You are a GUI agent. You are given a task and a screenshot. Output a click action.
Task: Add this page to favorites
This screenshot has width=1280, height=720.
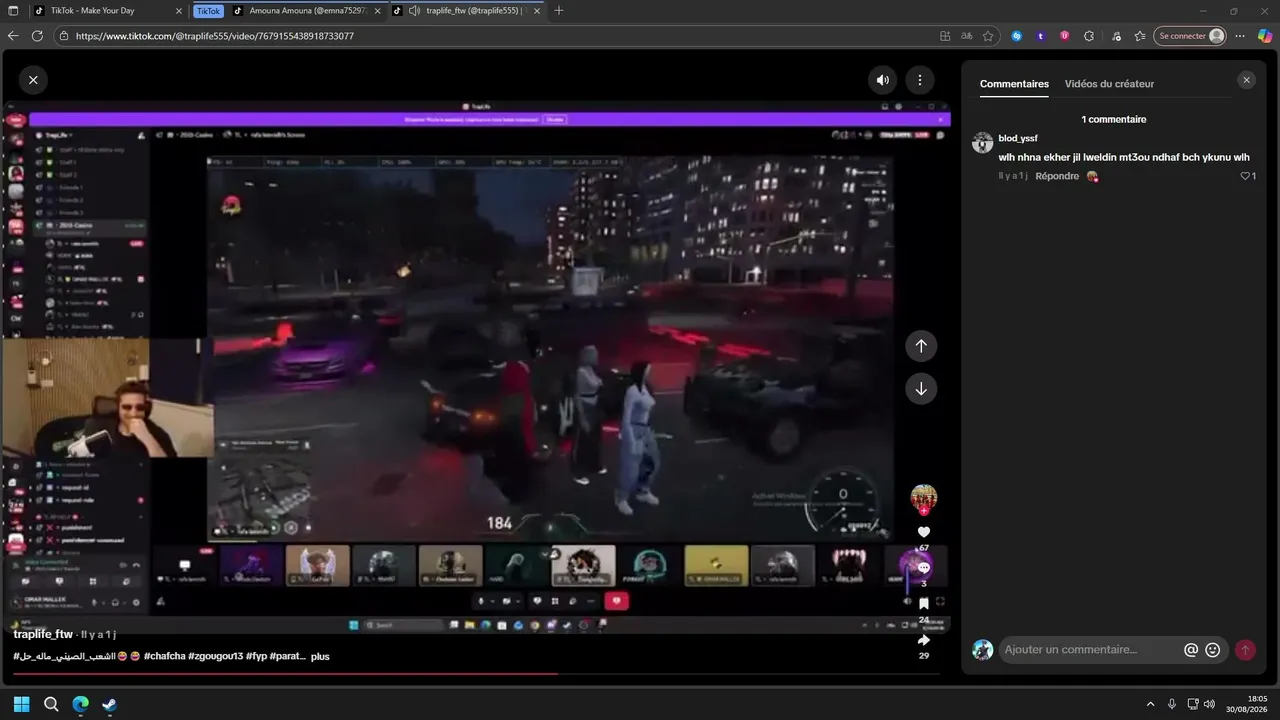(x=988, y=36)
